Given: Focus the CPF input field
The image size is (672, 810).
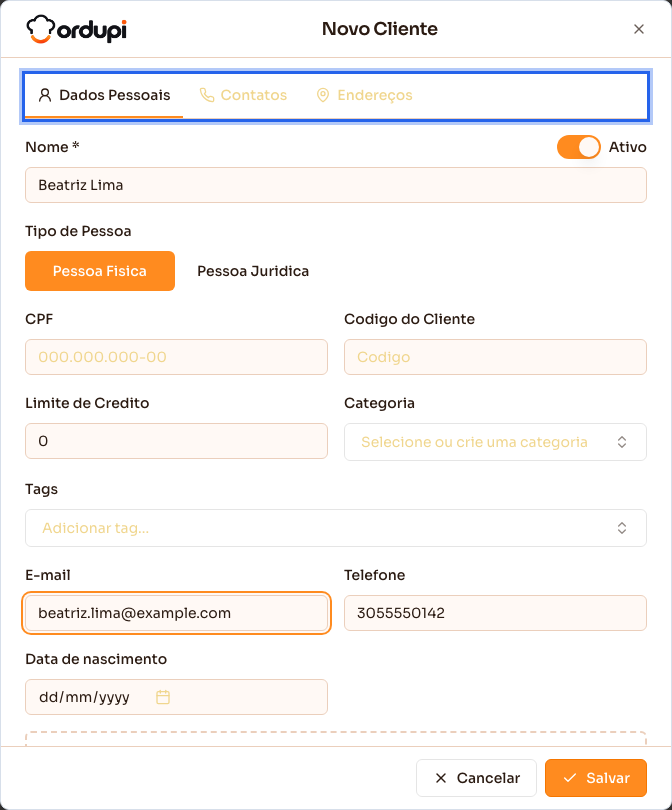Looking at the screenshot, I should (176, 357).
